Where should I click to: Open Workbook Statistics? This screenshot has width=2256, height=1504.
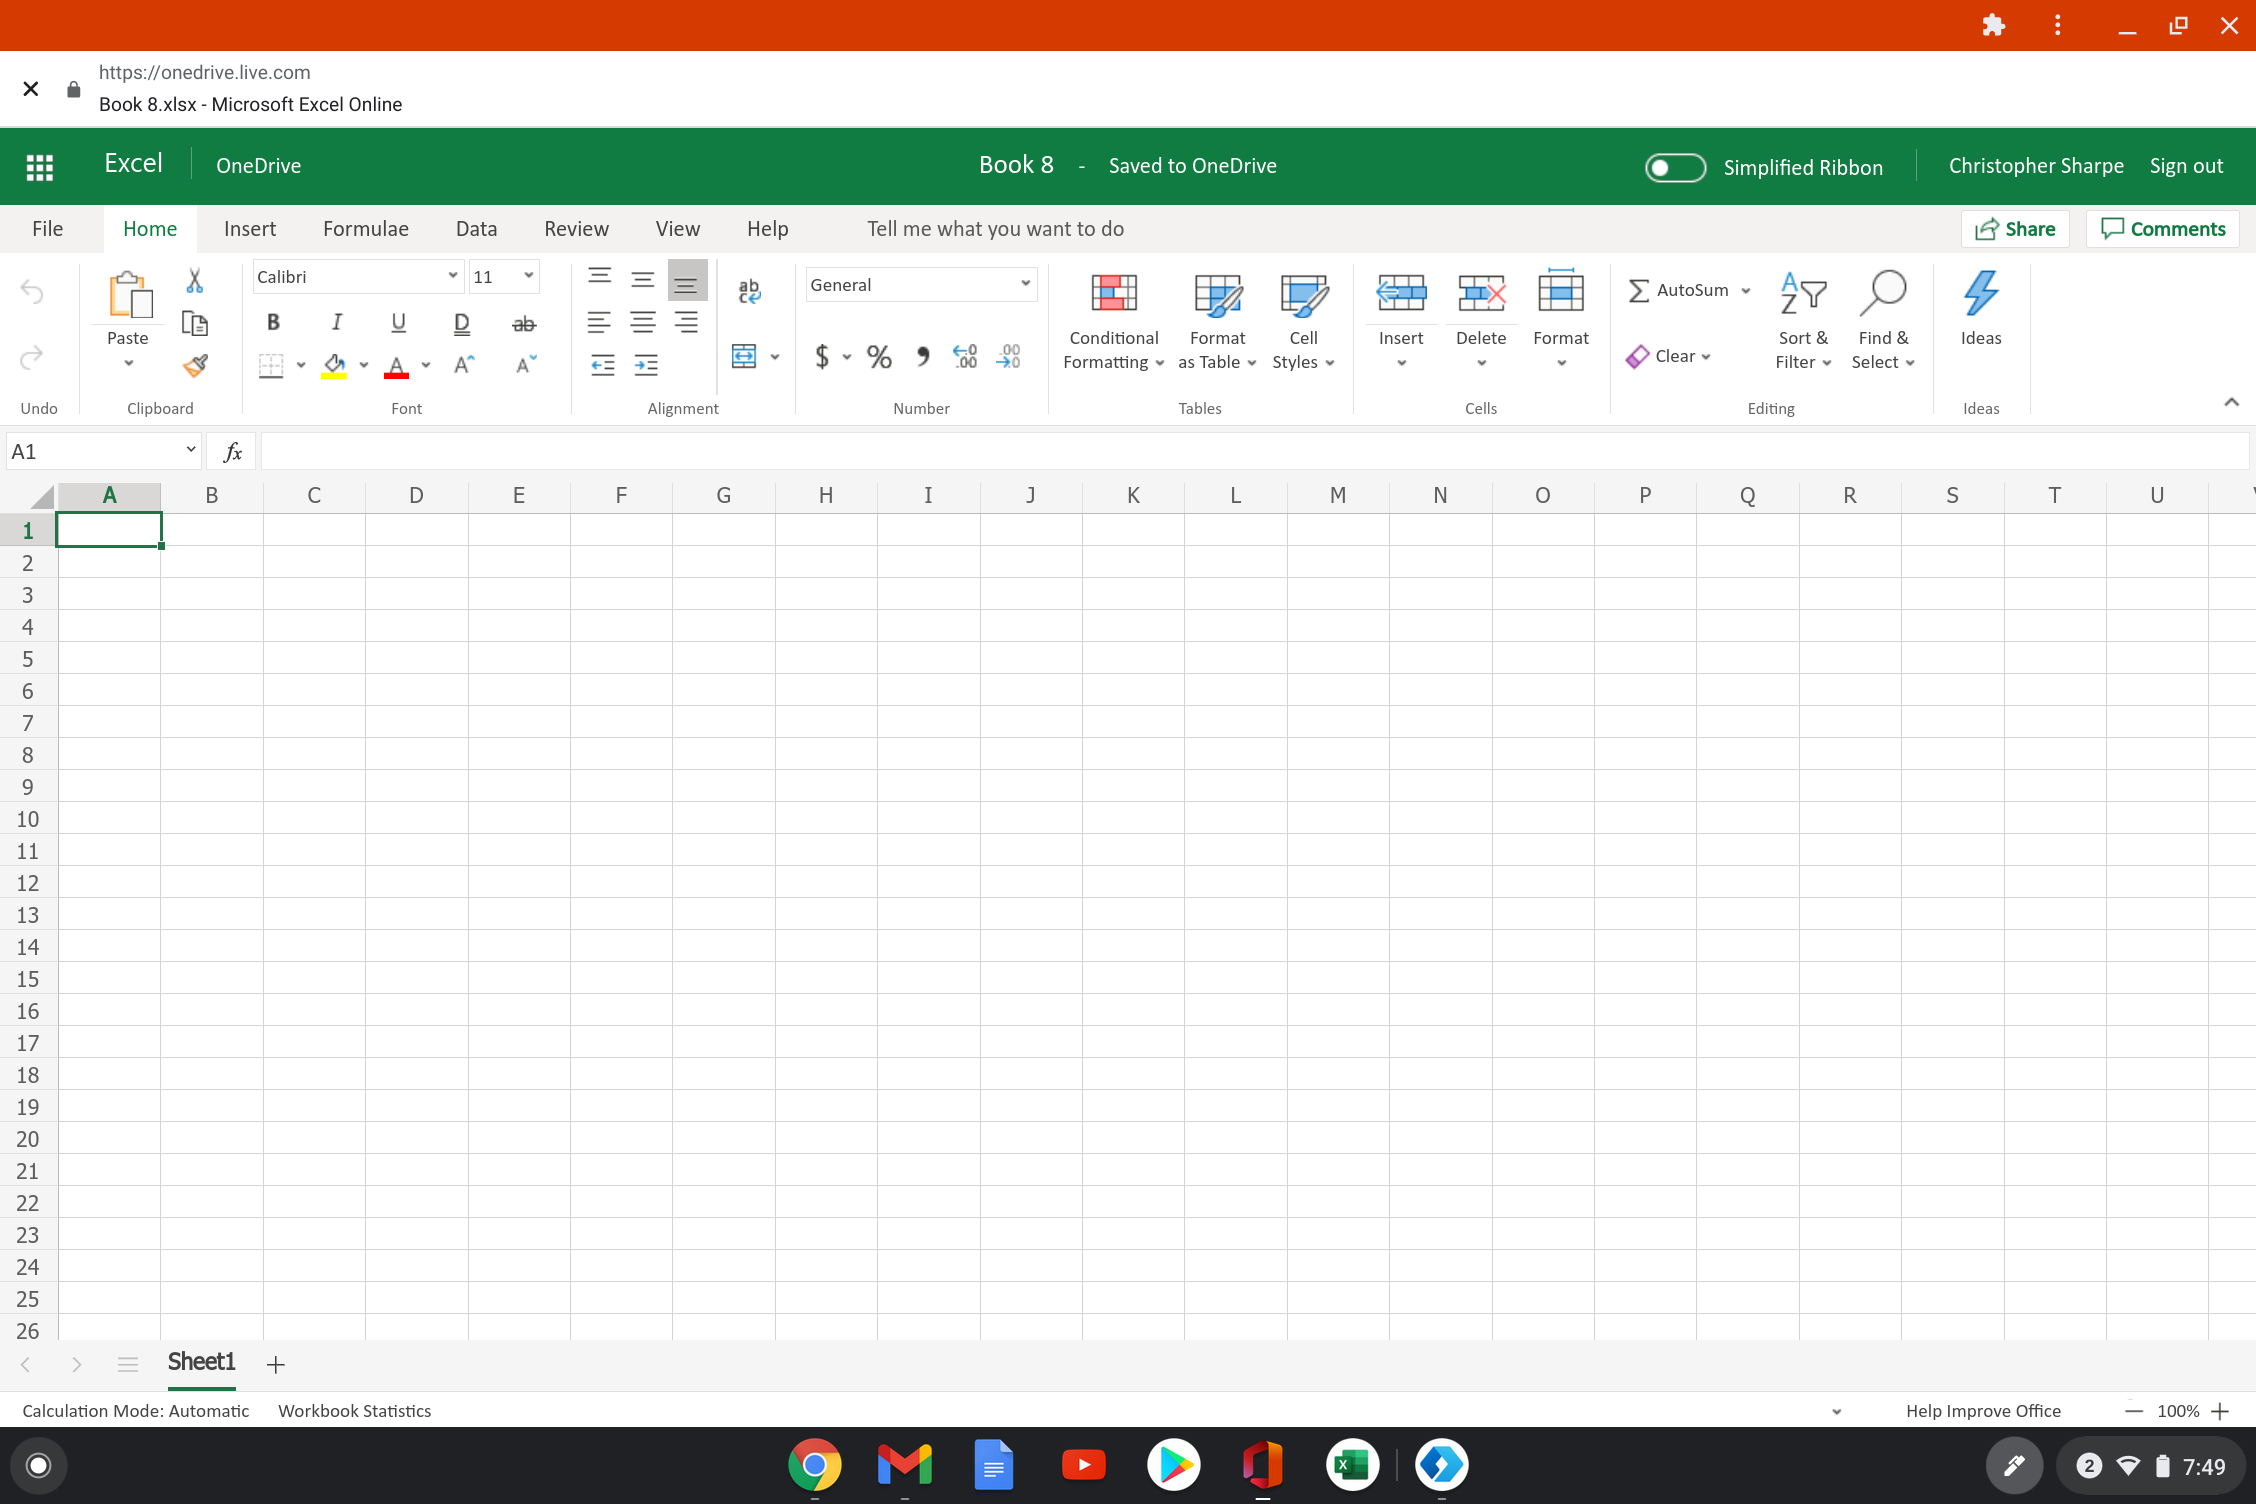pos(355,1411)
